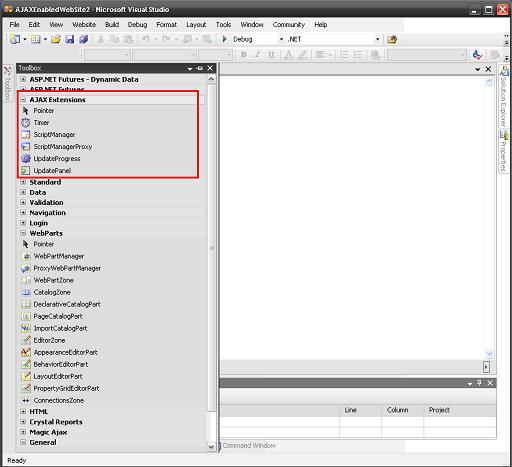This screenshot has width=512, height=467.
Task: Close the Toolbox panel
Action: (210, 68)
